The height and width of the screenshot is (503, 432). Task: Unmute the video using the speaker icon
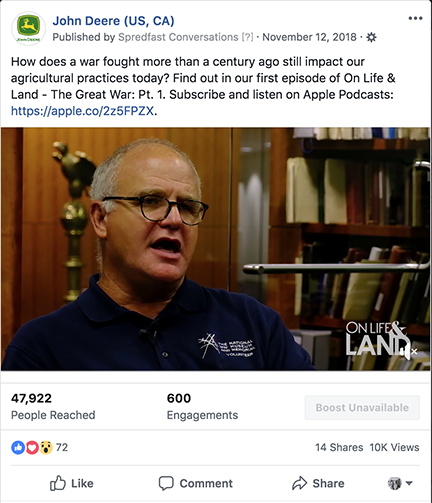tap(409, 351)
